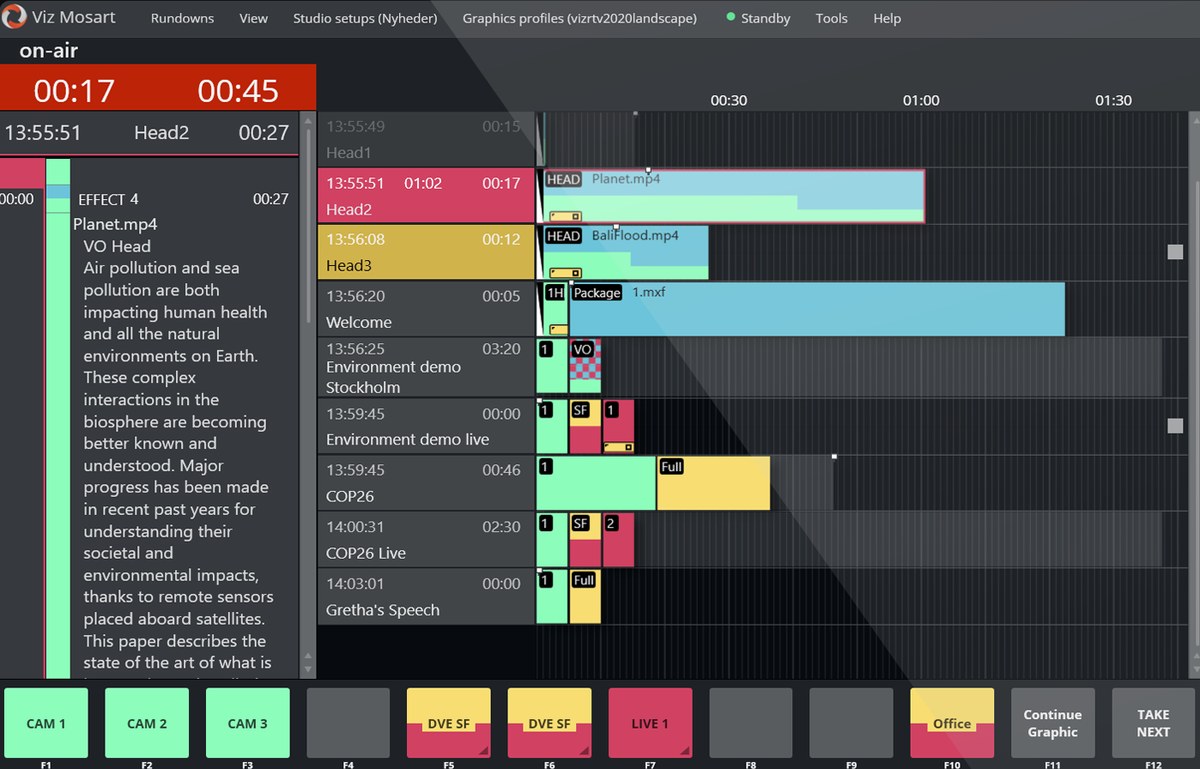Viewport: 1200px width, 769px height.
Task: Click HEAD badge on BaliFlood.mp4 clip
Action: pyautogui.click(x=563, y=236)
